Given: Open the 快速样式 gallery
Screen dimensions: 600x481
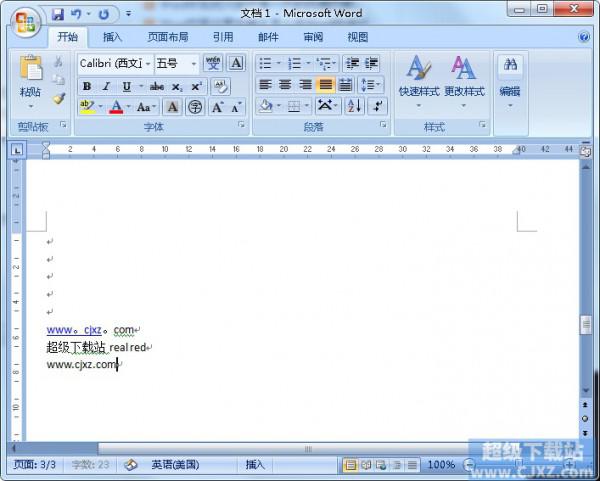Looking at the screenshot, I should point(419,82).
